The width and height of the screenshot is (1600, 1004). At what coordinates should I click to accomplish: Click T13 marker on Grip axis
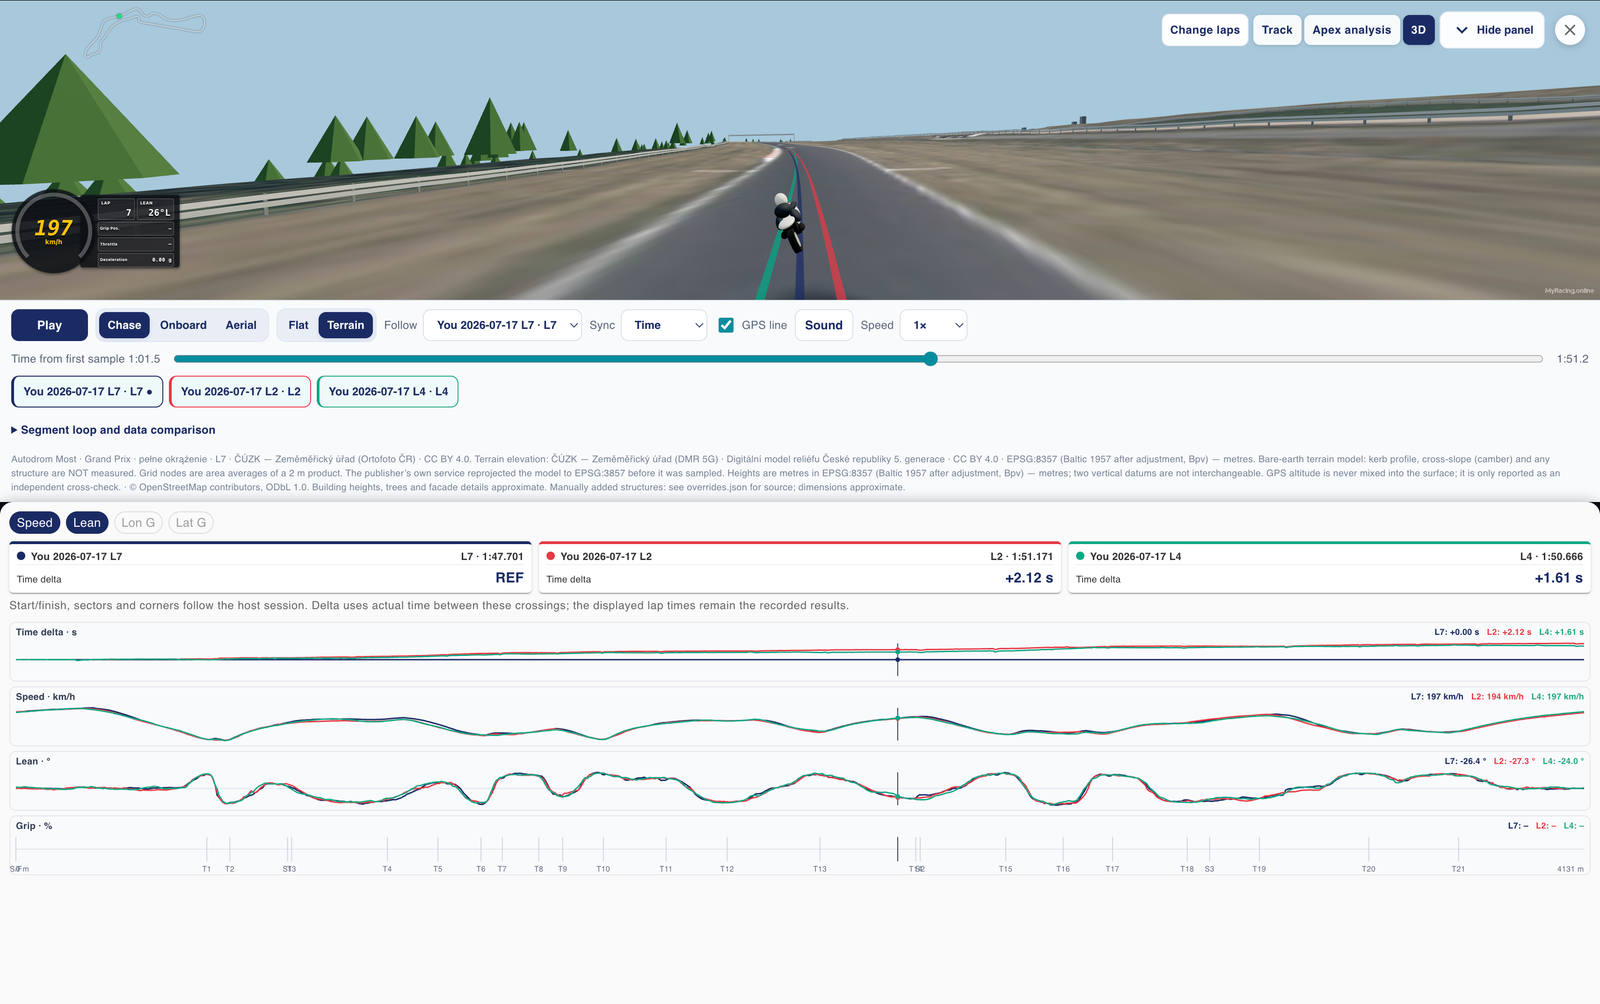tap(820, 869)
